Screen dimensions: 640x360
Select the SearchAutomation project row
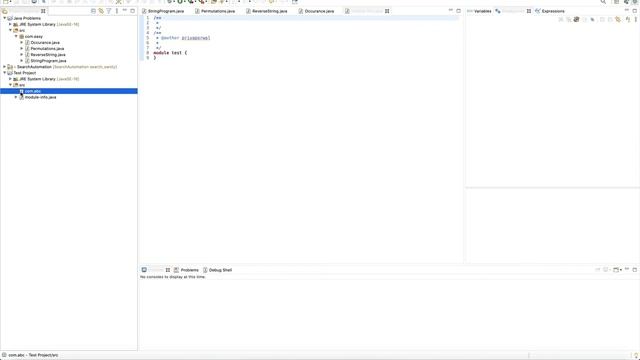click(x=69, y=67)
